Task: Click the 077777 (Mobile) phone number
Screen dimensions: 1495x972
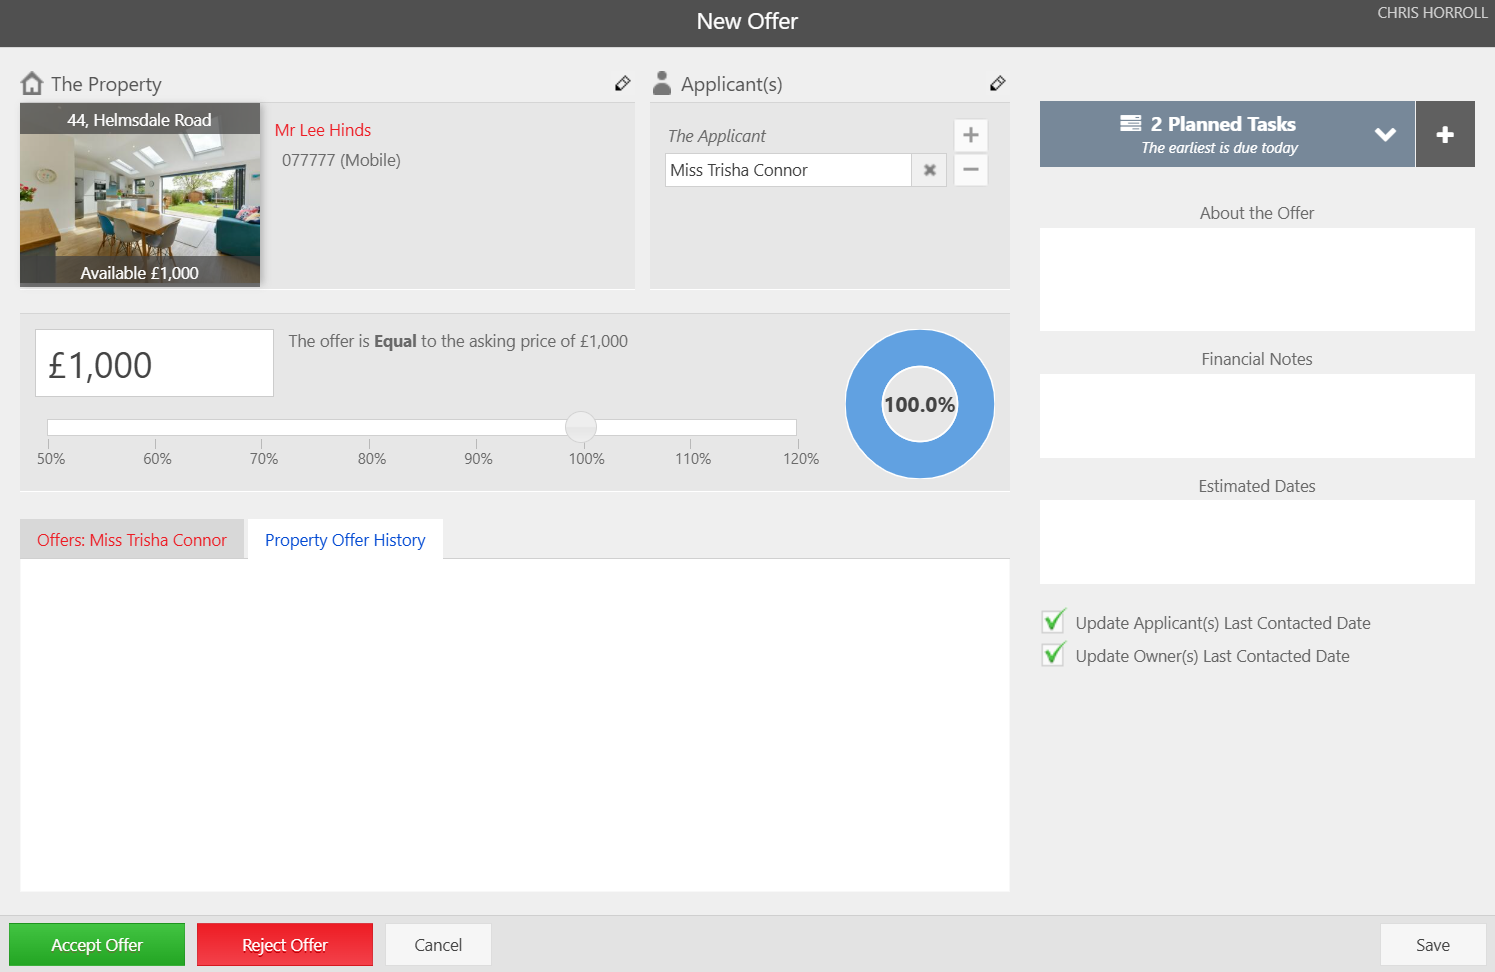Action: tap(341, 160)
